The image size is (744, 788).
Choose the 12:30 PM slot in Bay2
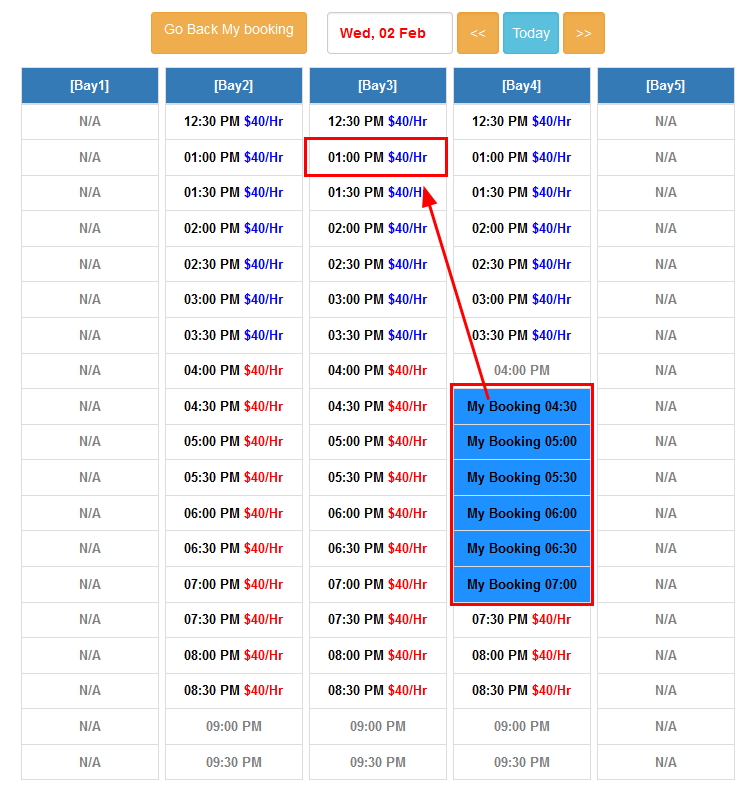click(233, 121)
